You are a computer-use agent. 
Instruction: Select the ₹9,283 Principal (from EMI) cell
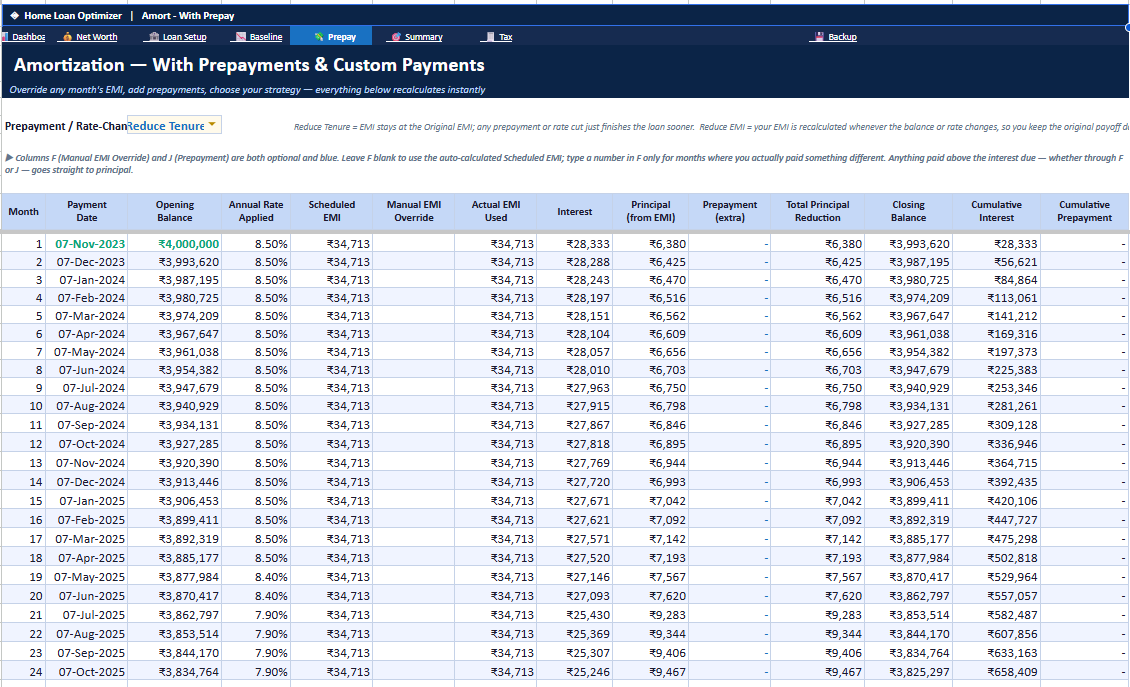coord(651,615)
